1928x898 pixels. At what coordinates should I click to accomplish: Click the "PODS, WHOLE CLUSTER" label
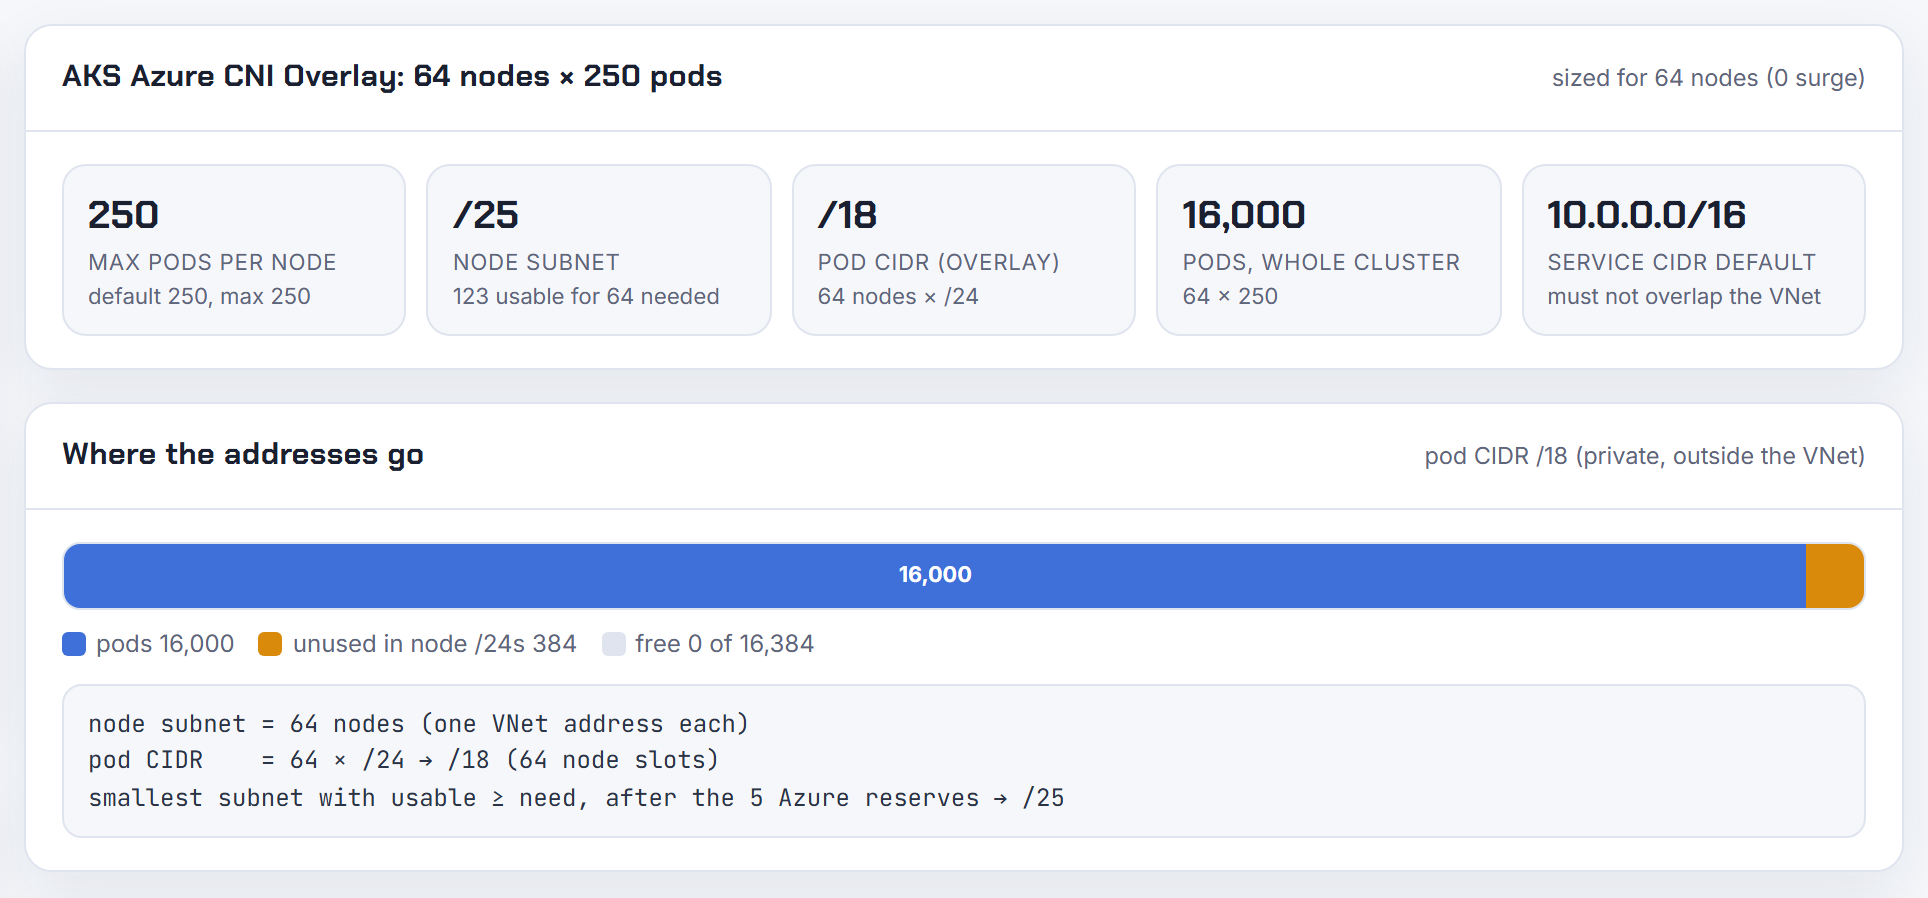pyautogui.click(x=1321, y=262)
